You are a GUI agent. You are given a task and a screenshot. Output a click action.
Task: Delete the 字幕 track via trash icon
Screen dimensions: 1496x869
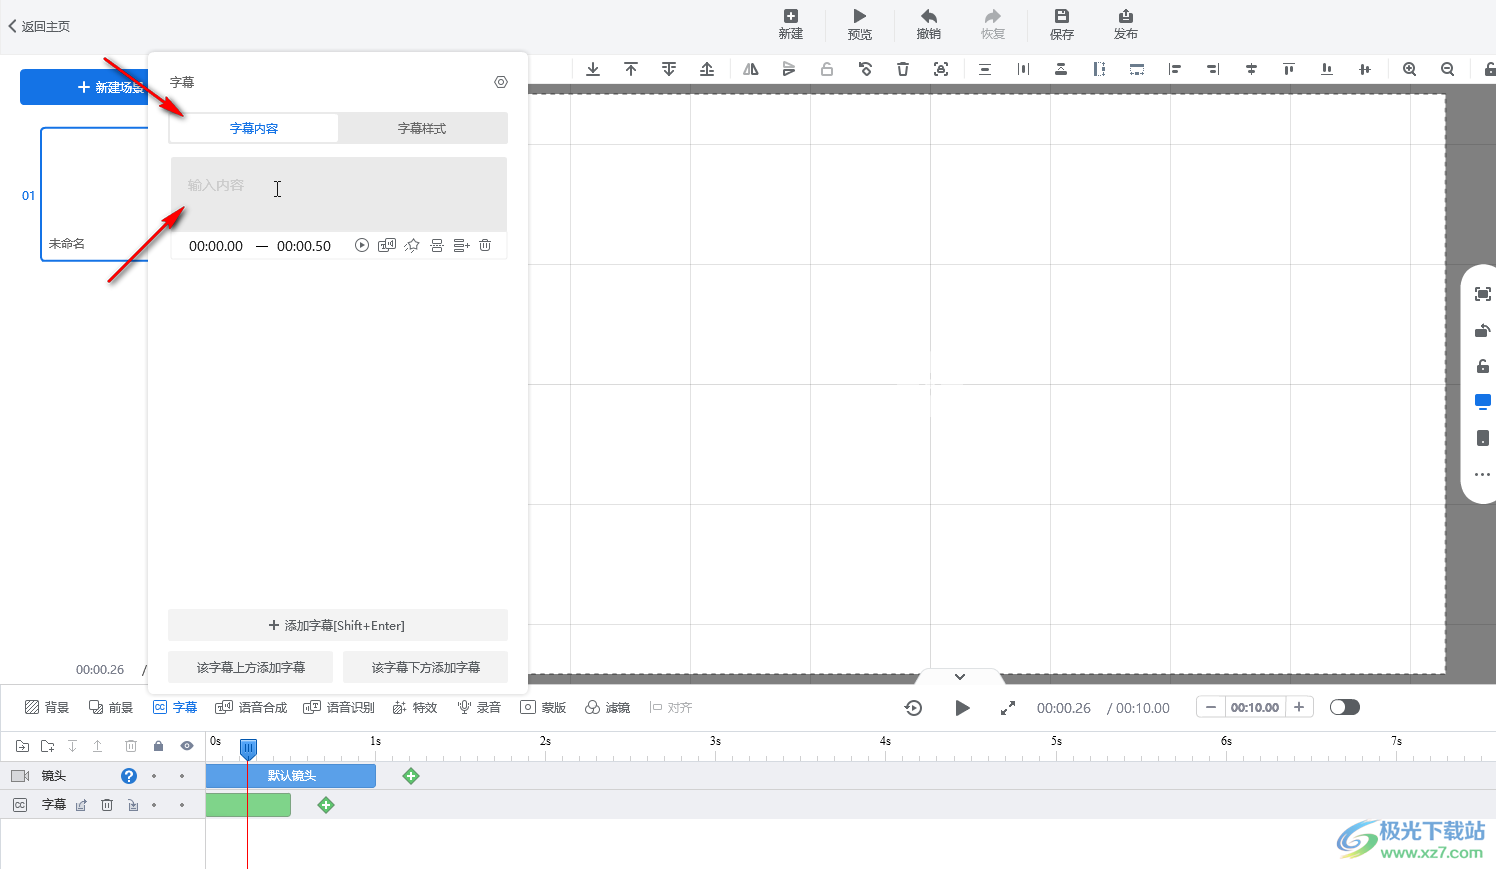107,805
